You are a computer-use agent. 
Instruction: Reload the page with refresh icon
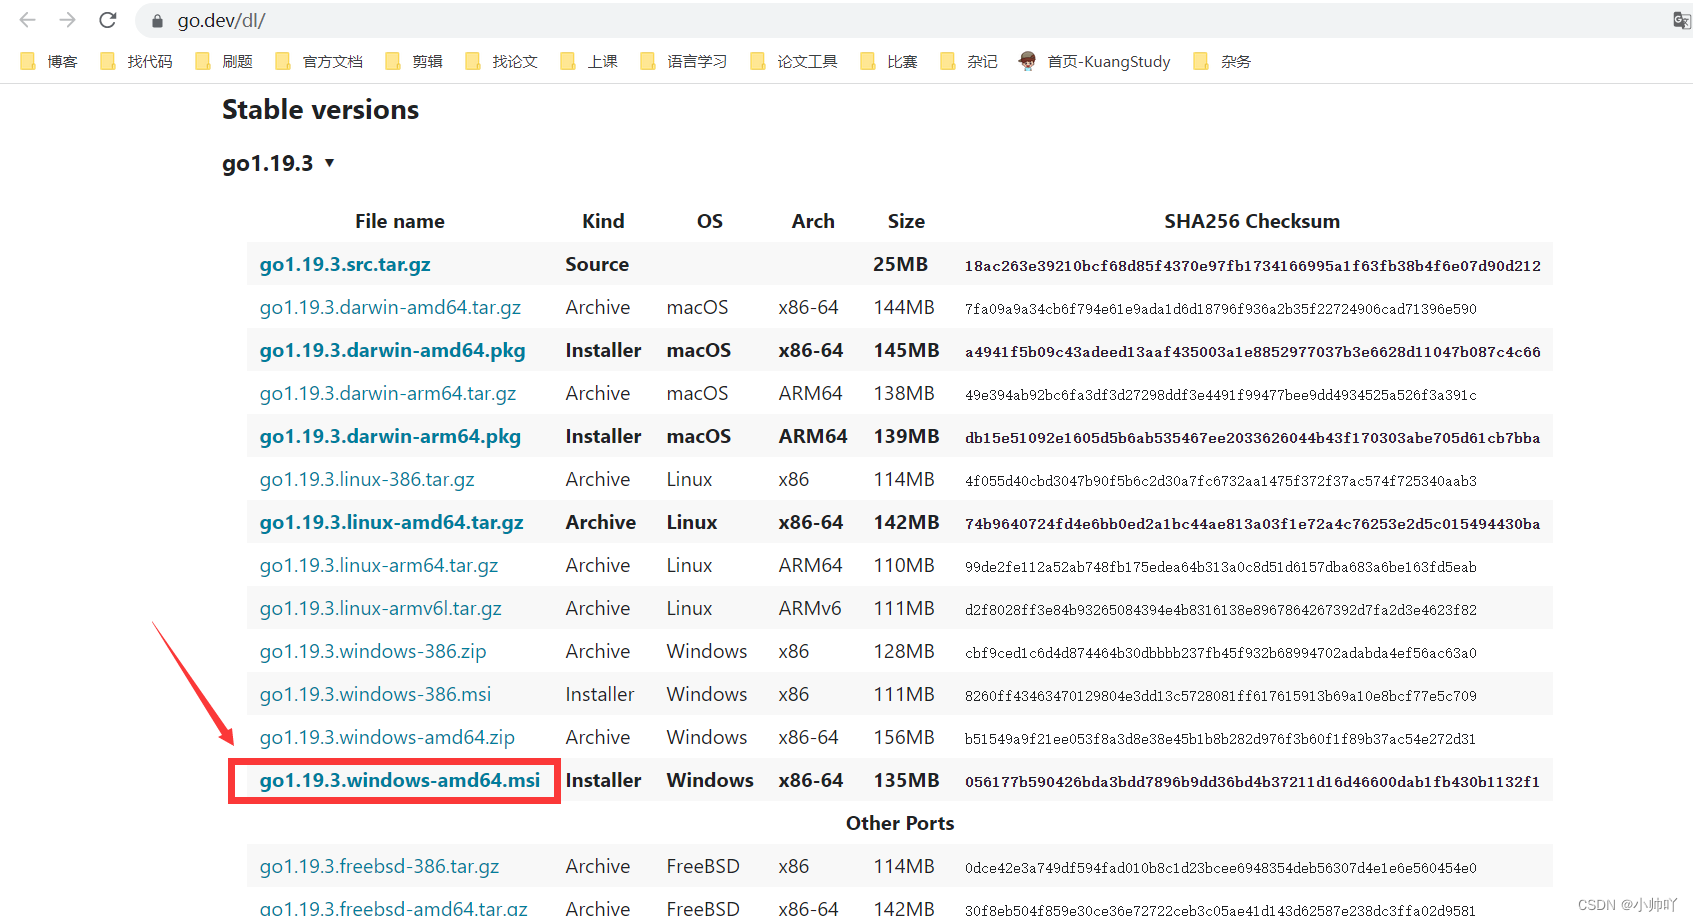click(x=108, y=20)
